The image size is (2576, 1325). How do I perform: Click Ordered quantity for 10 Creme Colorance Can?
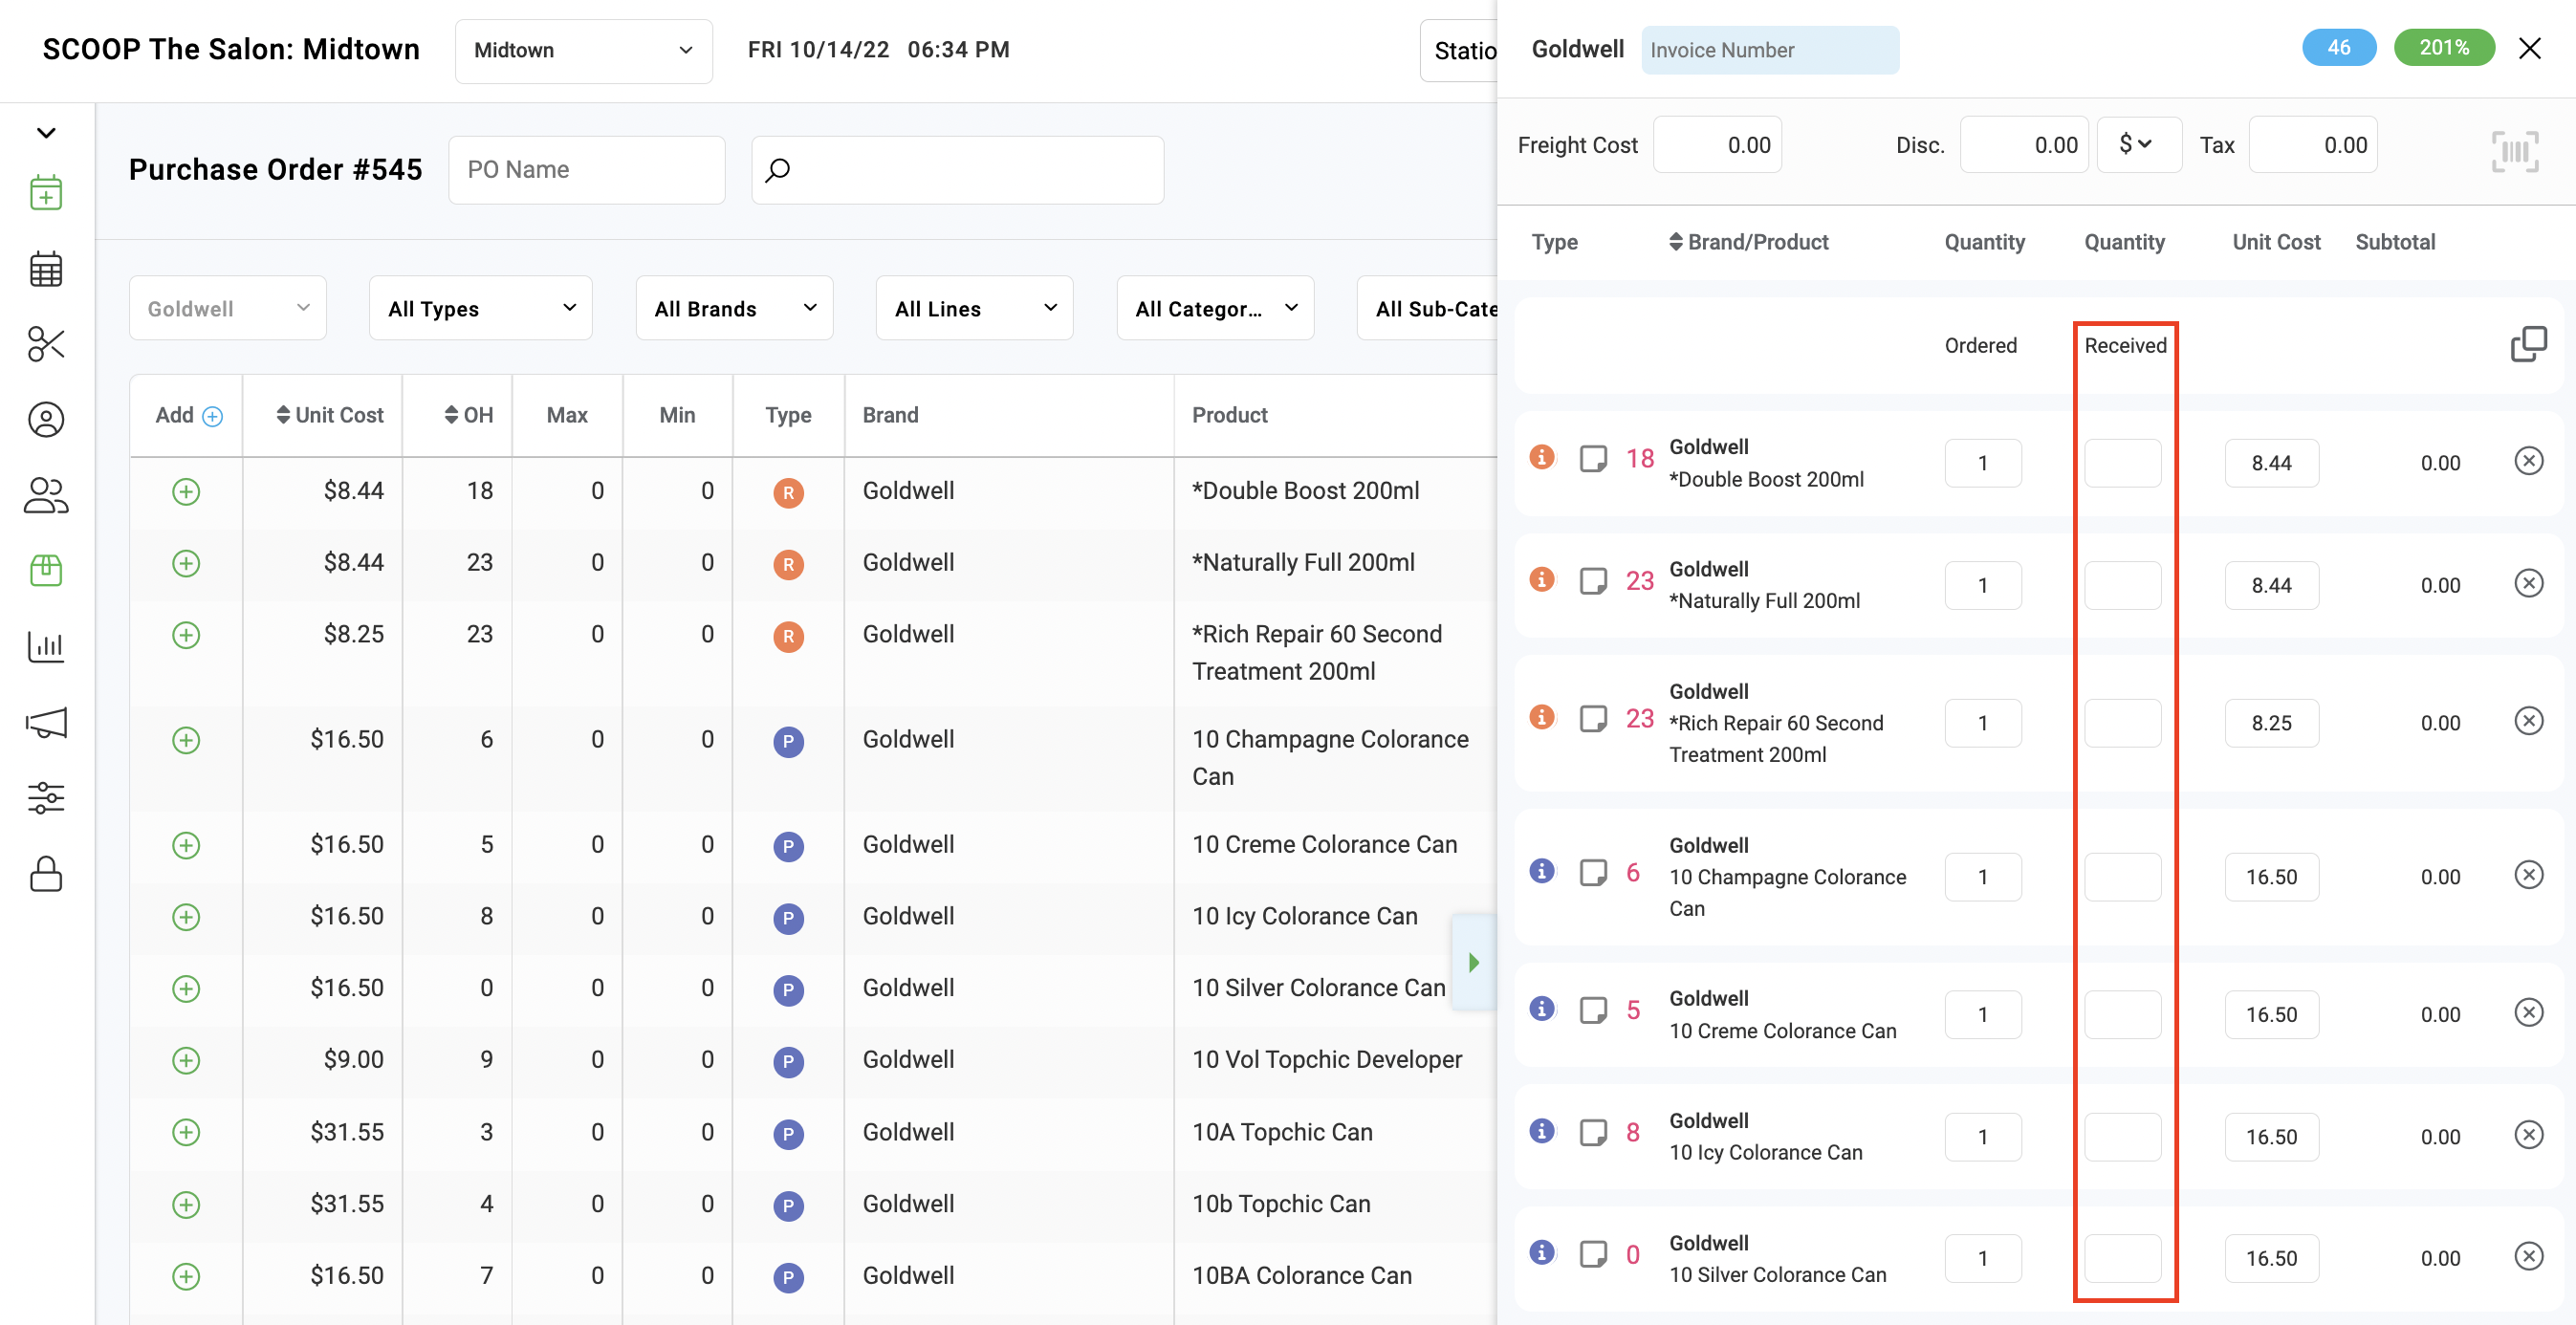1983,1015
